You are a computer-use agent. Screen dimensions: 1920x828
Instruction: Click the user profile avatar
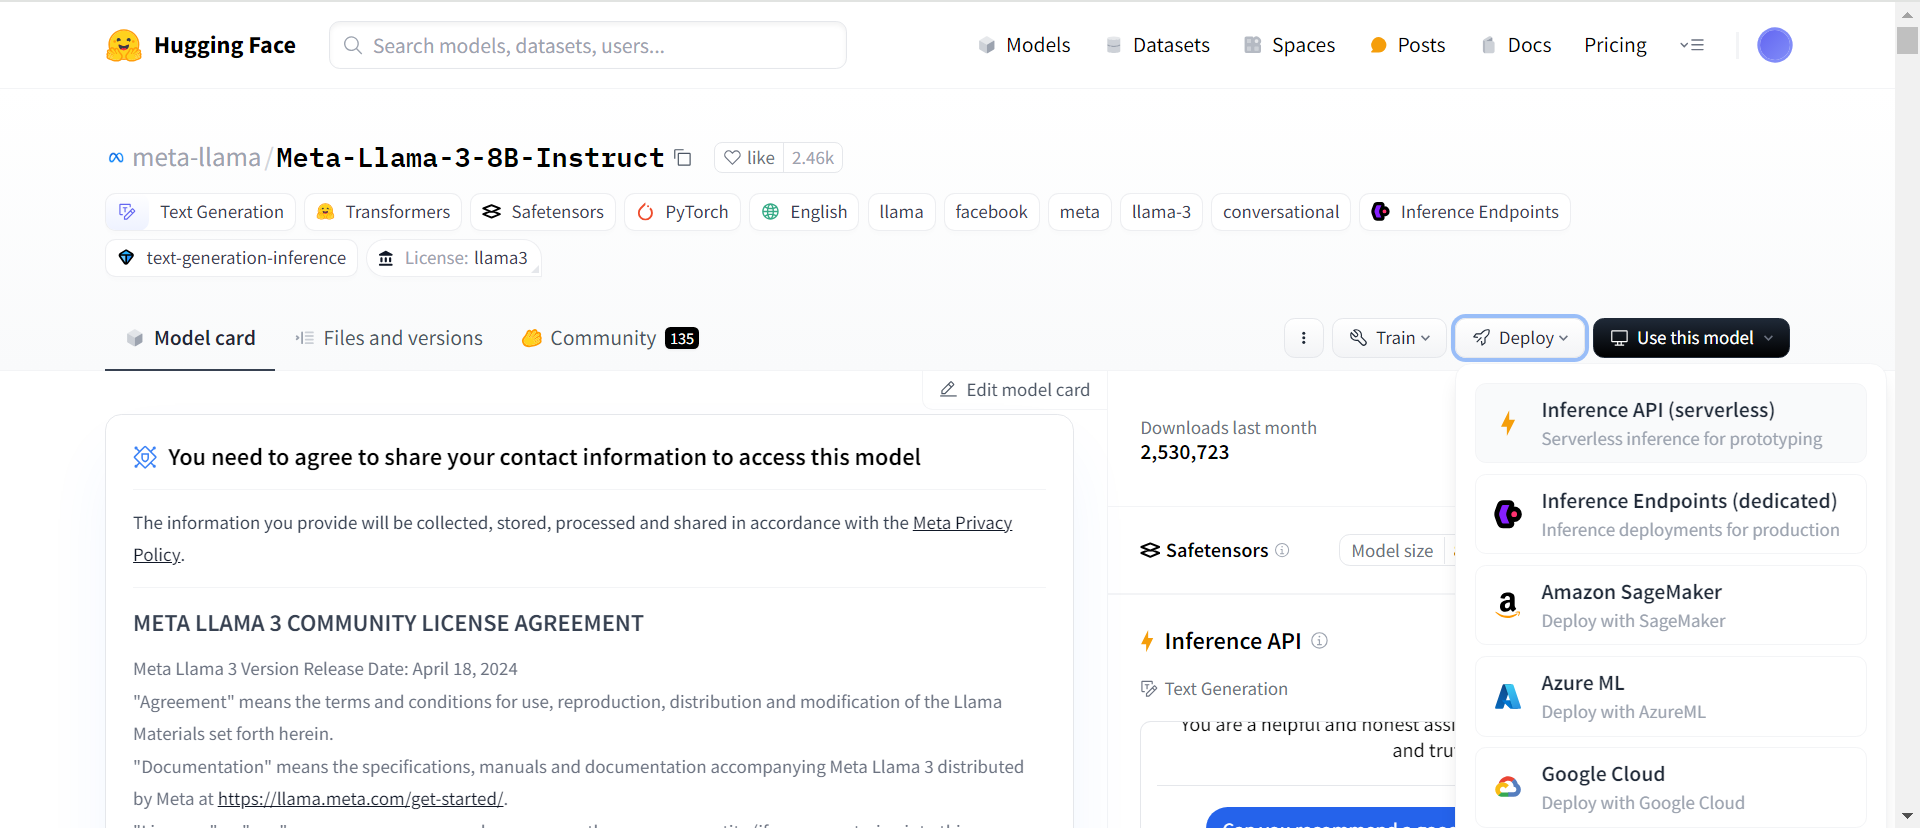[x=1775, y=45]
